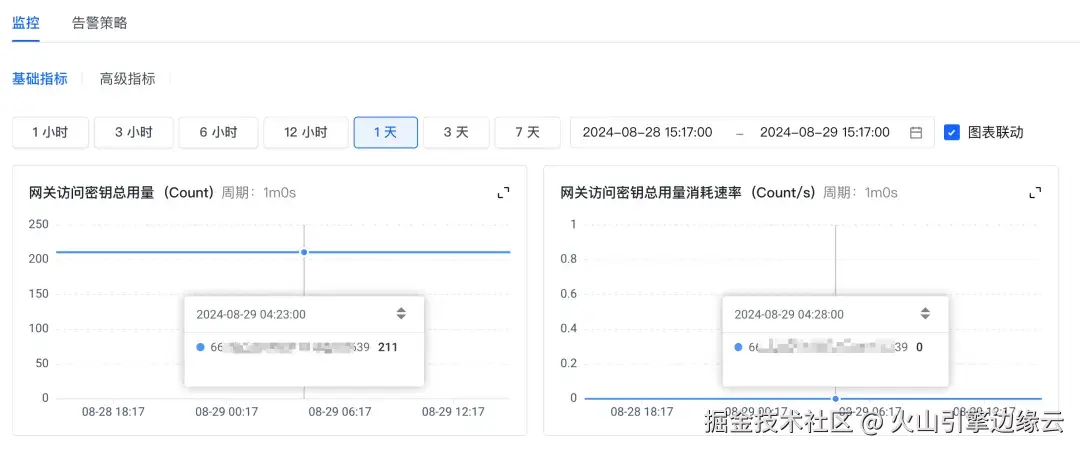Viewport: 1080px width, 451px height.
Task: Choose the 3 小时 time range
Action: [x=134, y=132]
